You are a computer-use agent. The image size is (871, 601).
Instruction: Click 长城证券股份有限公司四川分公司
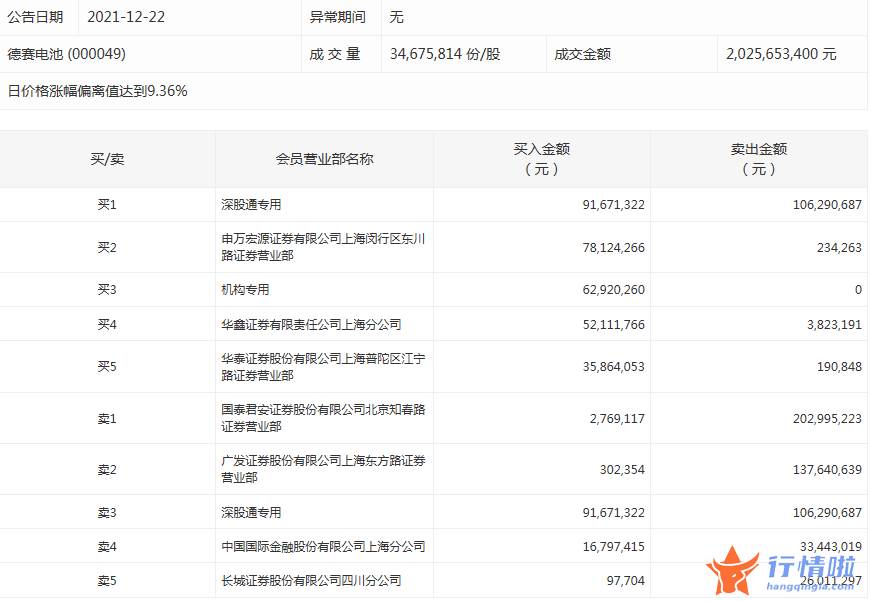pos(311,581)
